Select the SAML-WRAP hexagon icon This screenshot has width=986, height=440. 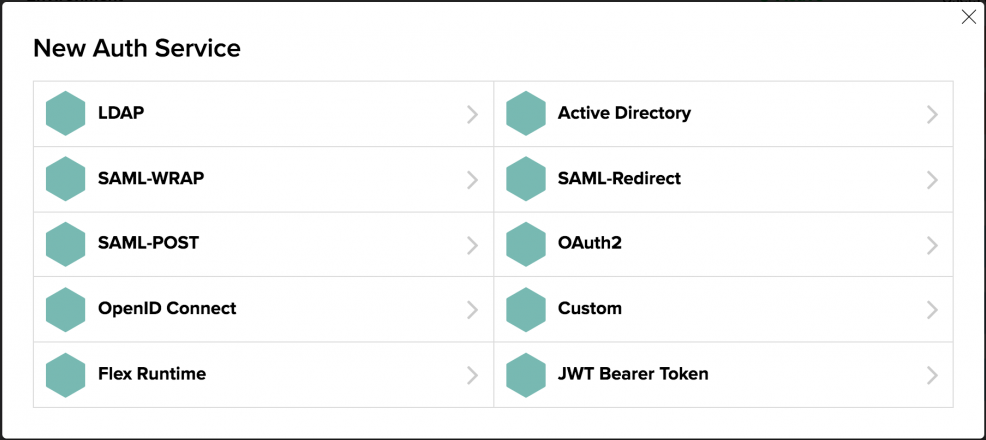click(66, 179)
